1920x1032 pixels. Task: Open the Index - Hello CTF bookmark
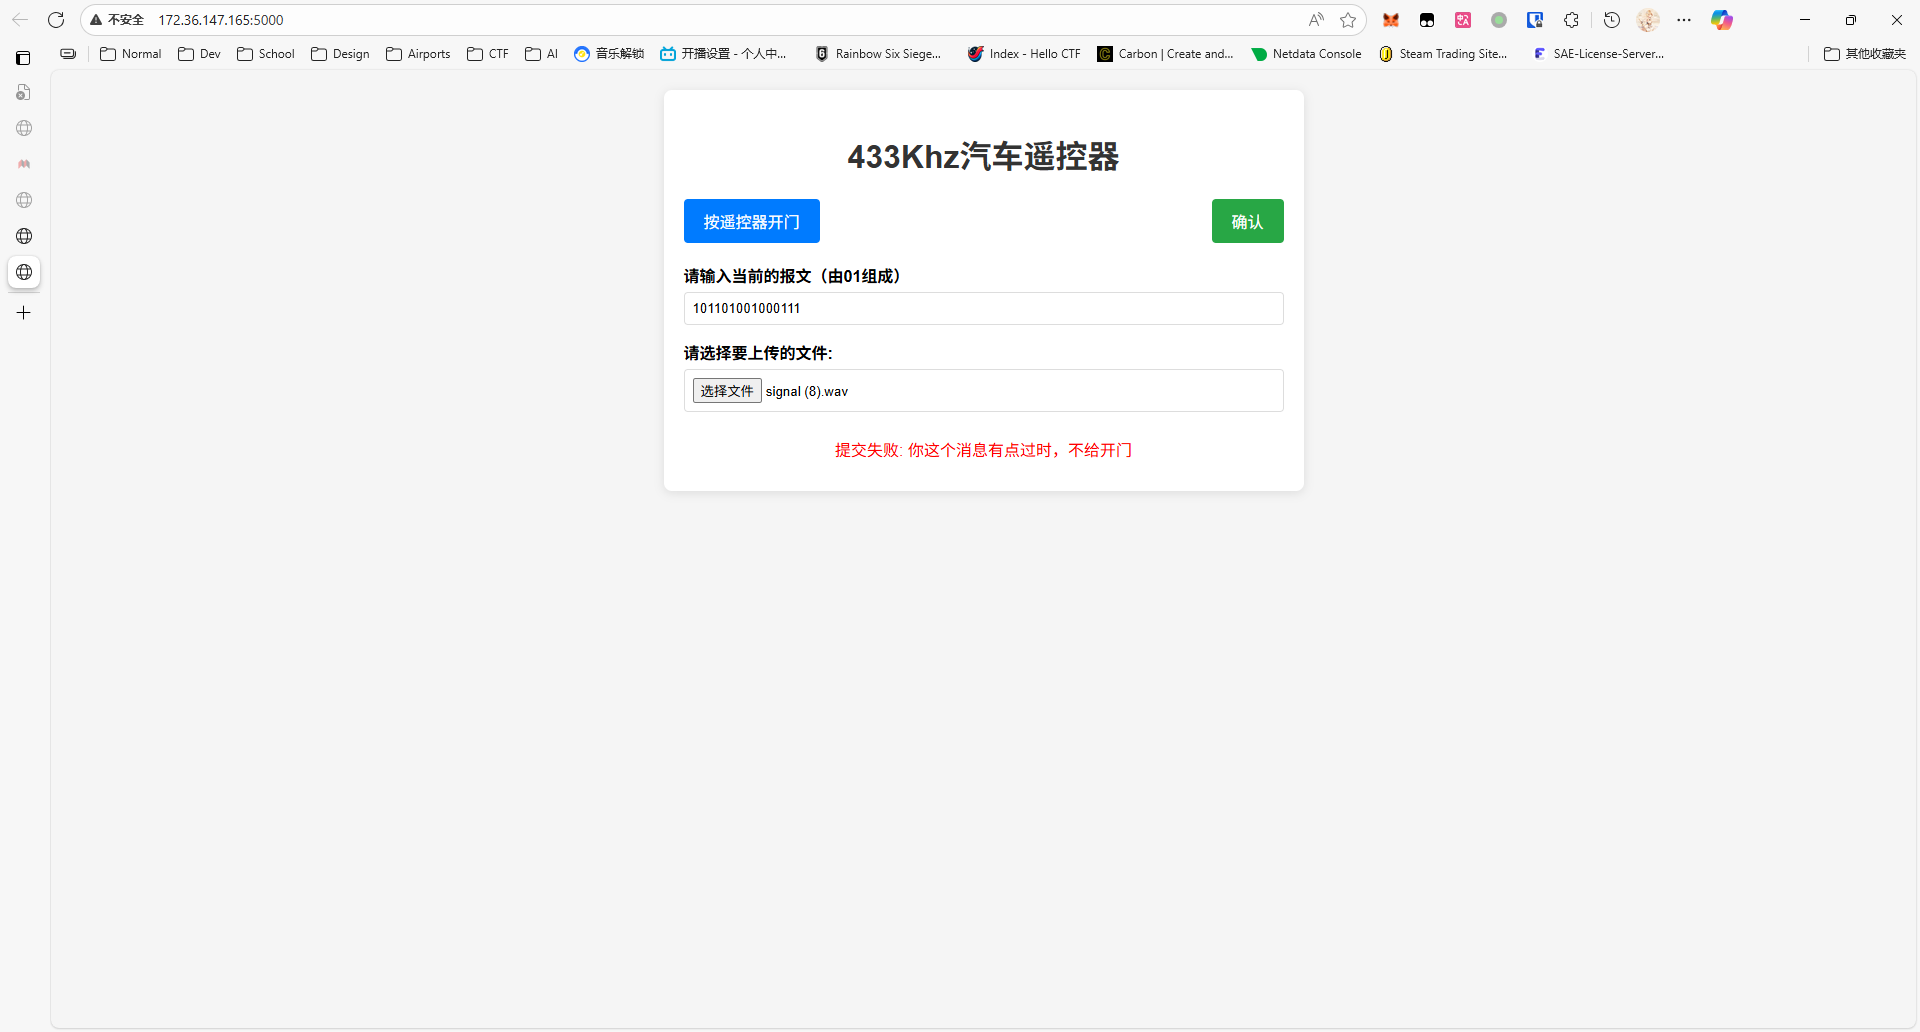(x=1024, y=54)
